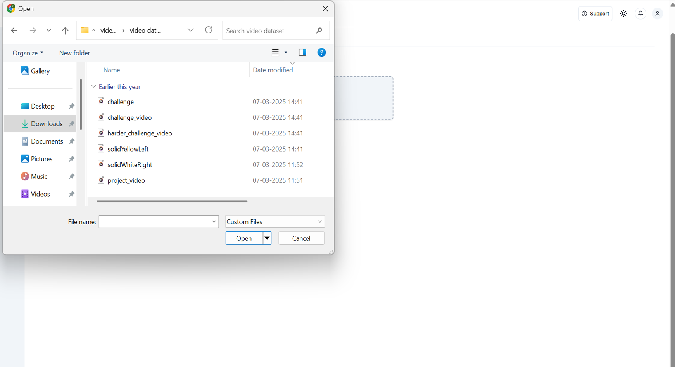Expand the File name dropdown arrow
Screen dimensions: 675x367
214,222
